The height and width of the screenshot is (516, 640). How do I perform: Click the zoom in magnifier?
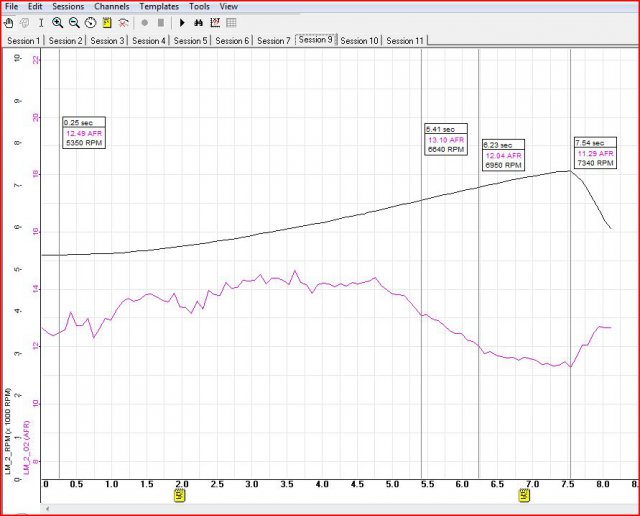click(57, 22)
